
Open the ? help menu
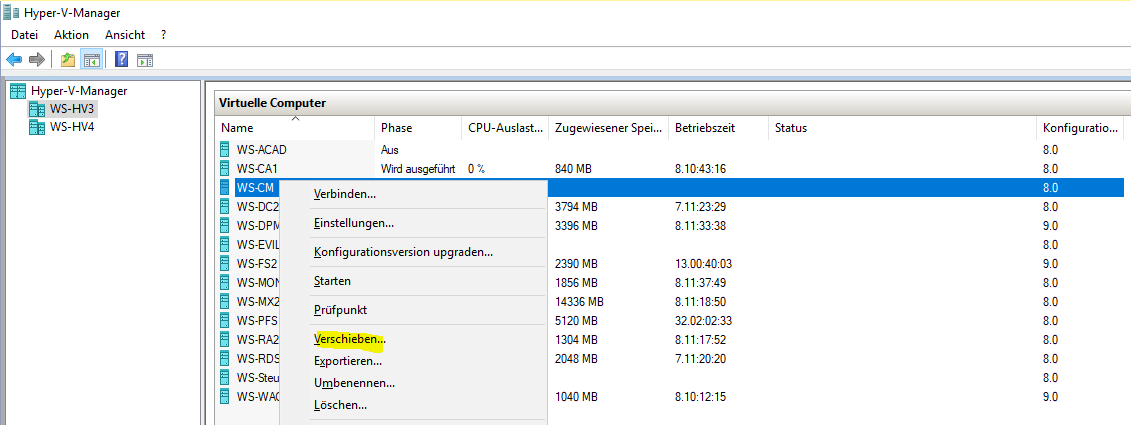tap(164, 35)
